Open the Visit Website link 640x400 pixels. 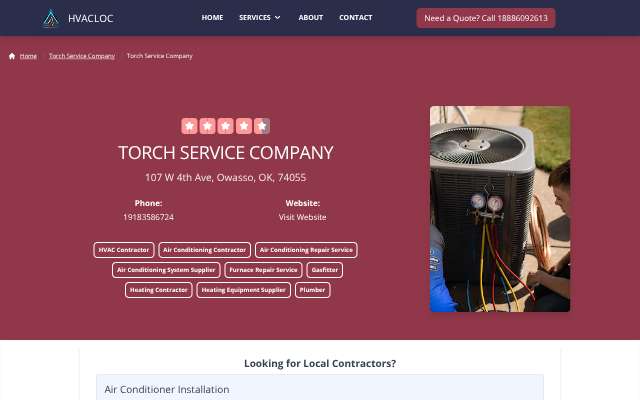(302, 217)
